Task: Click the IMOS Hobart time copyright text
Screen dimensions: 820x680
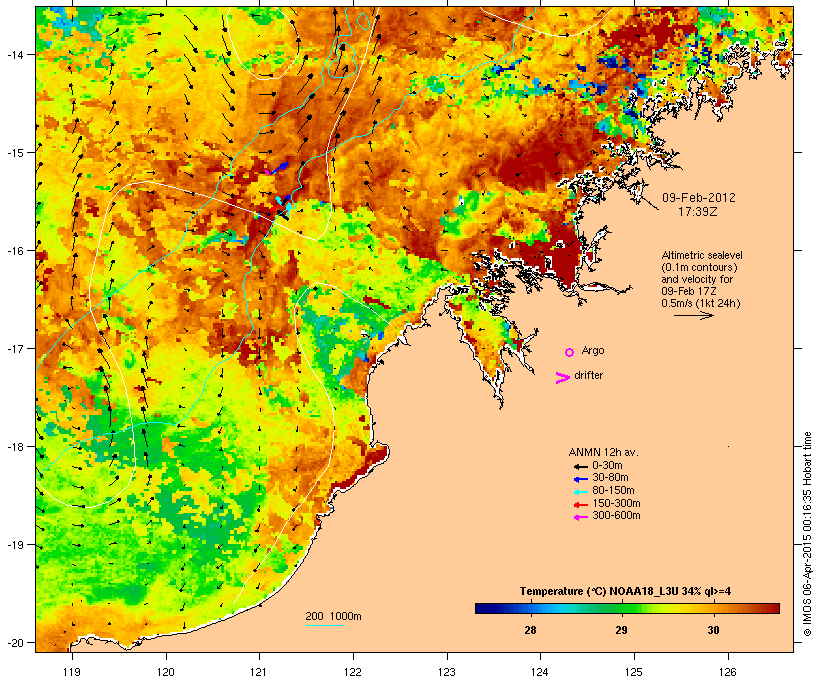Action: (x=807, y=534)
